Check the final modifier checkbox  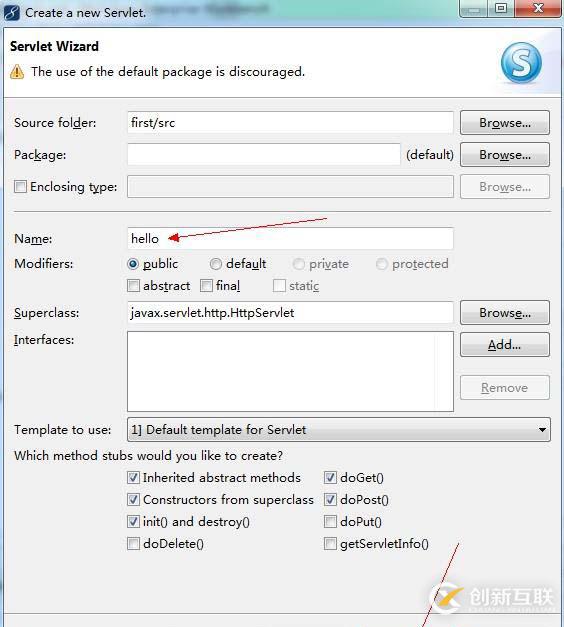(x=206, y=286)
